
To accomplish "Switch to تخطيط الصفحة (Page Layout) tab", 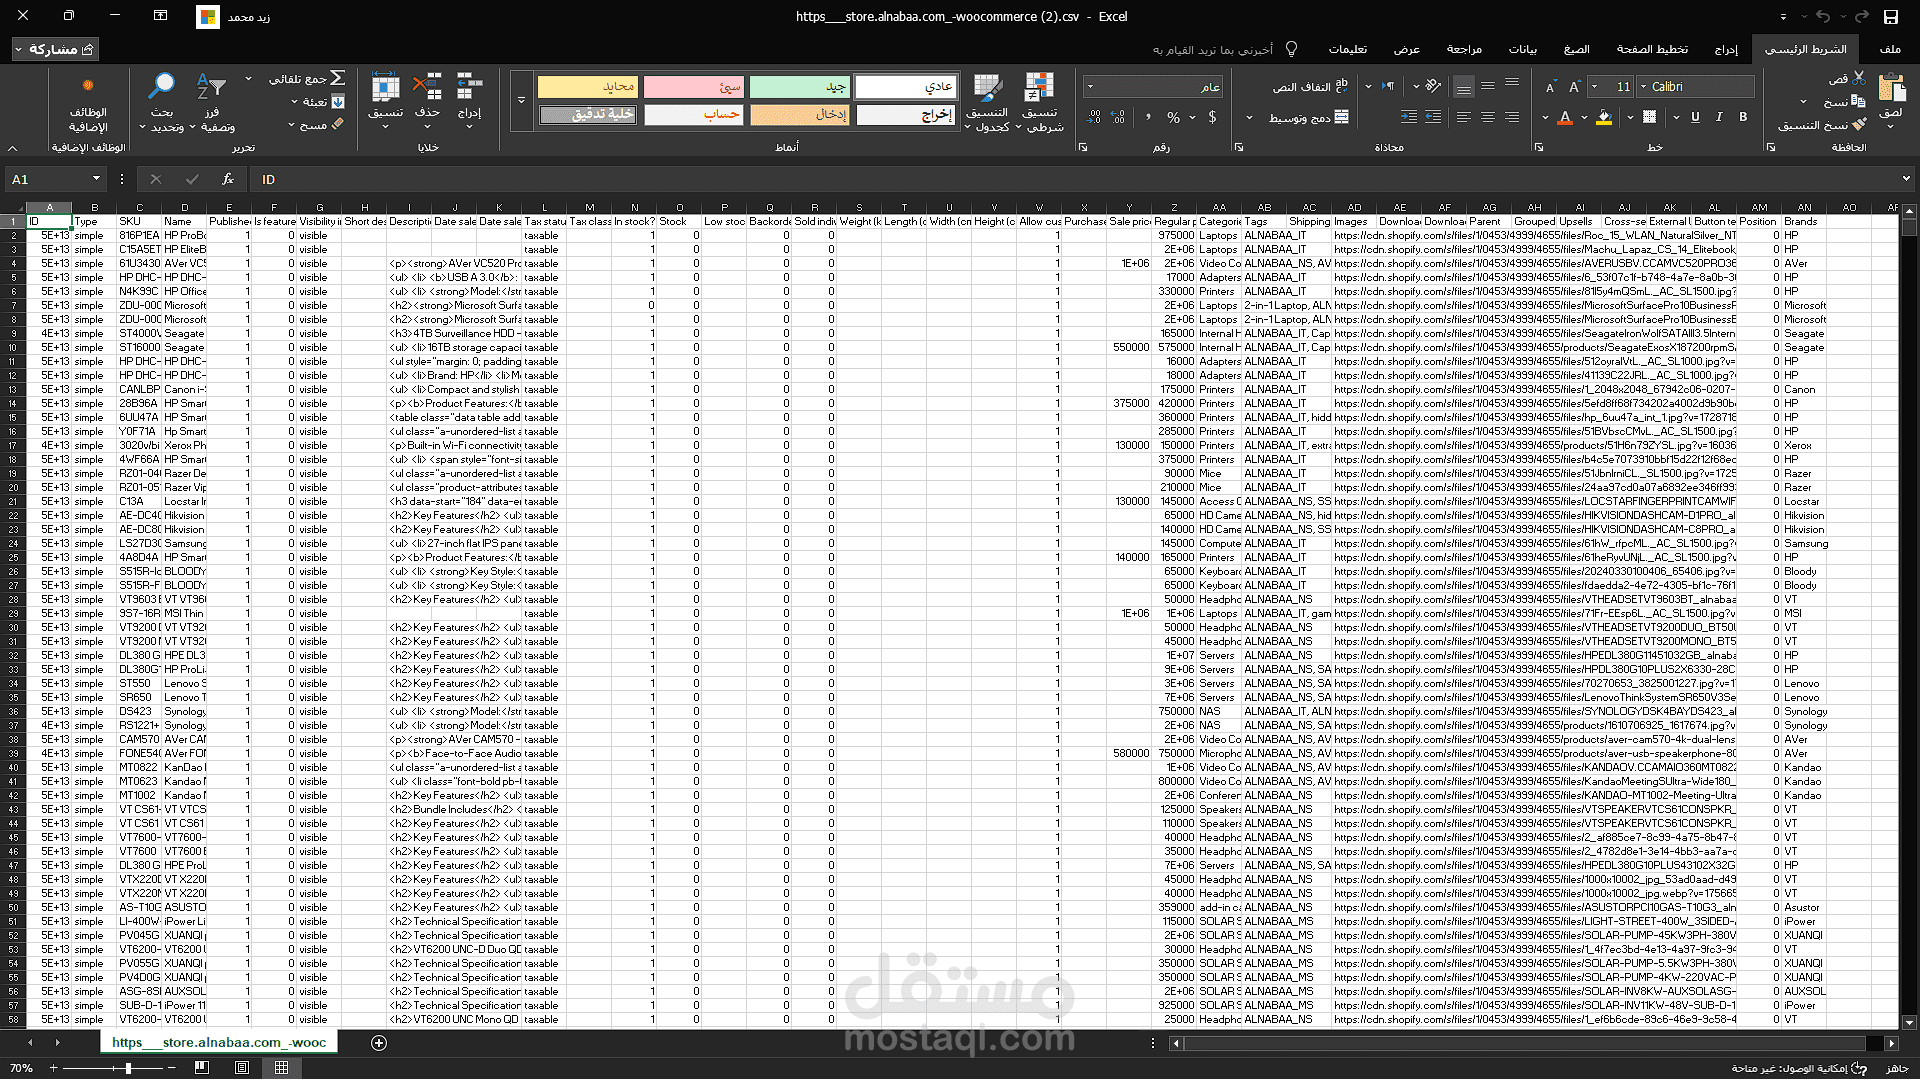I will tap(1652, 49).
